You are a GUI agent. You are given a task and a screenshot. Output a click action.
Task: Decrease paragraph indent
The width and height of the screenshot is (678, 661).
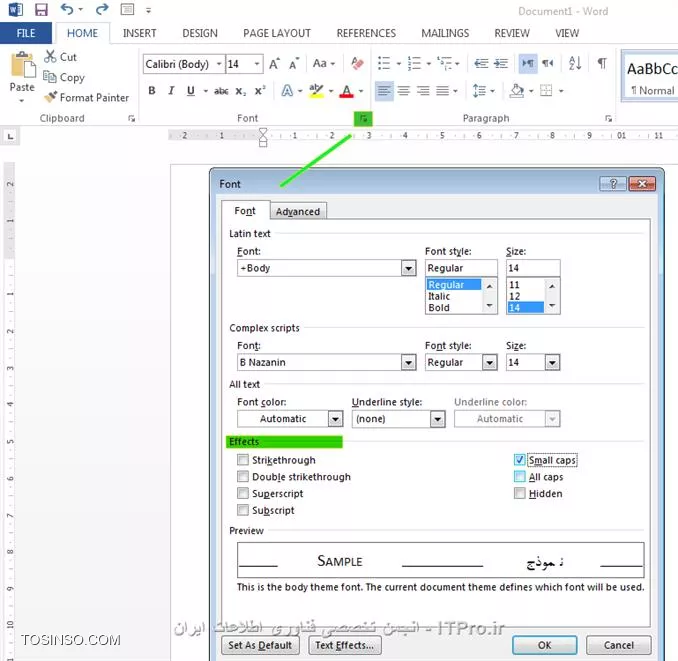coord(481,64)
